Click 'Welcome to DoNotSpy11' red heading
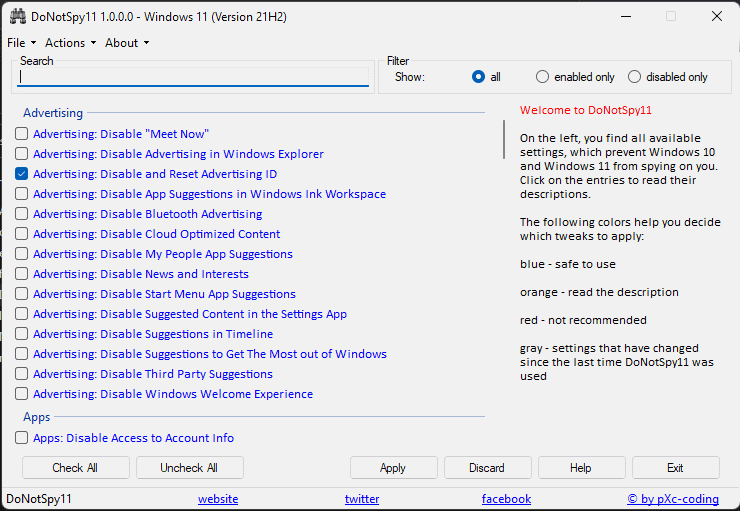 point(586,110)
